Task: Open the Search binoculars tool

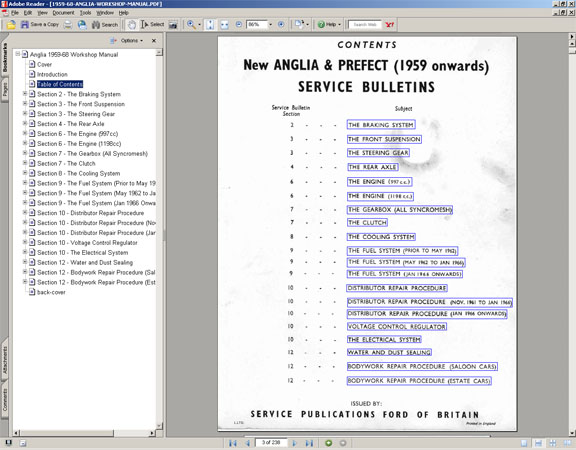Action: (105, 25)
